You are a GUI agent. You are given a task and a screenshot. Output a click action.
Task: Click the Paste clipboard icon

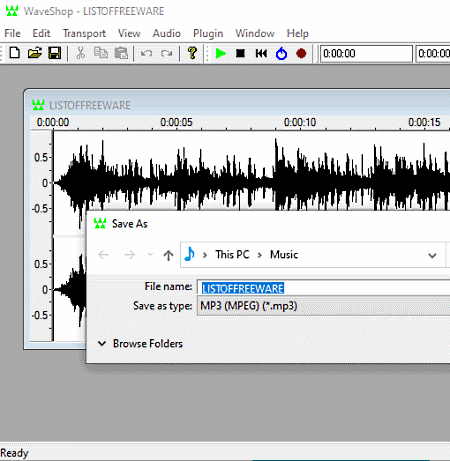pos(121,53)
